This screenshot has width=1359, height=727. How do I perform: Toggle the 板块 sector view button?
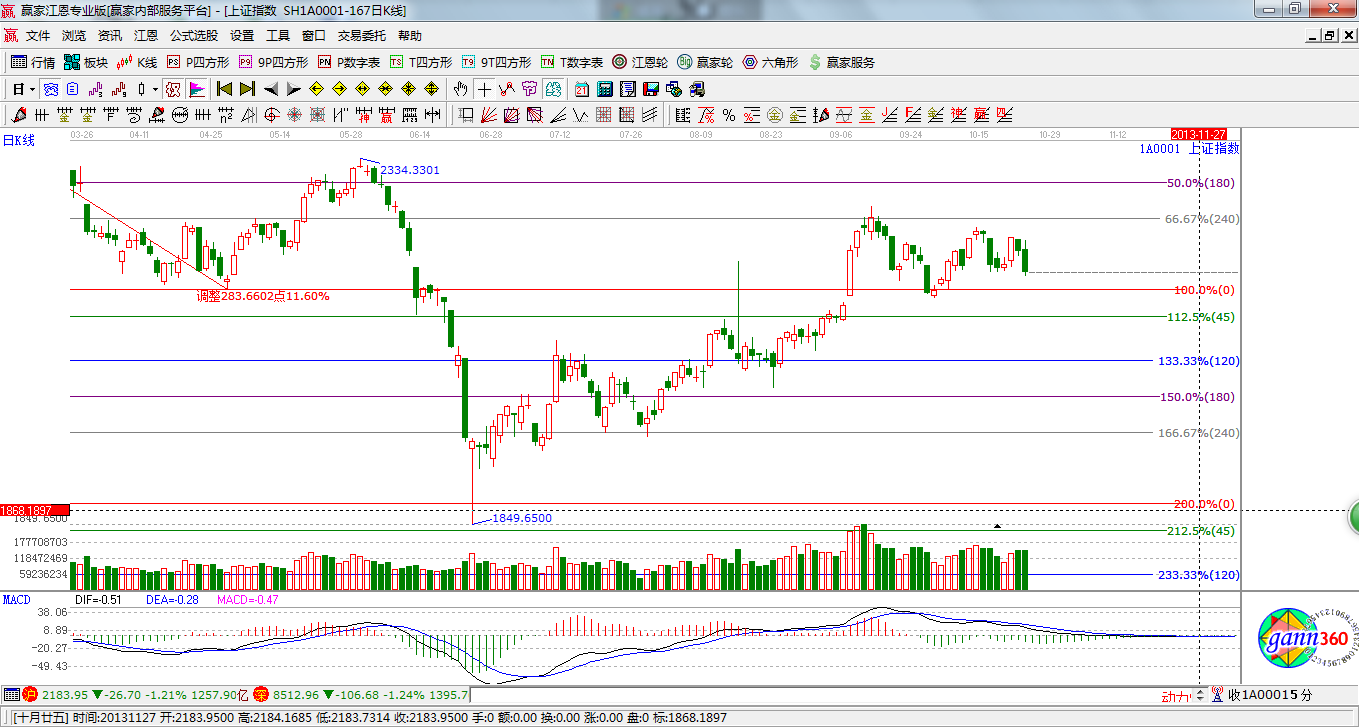point(85,62)
